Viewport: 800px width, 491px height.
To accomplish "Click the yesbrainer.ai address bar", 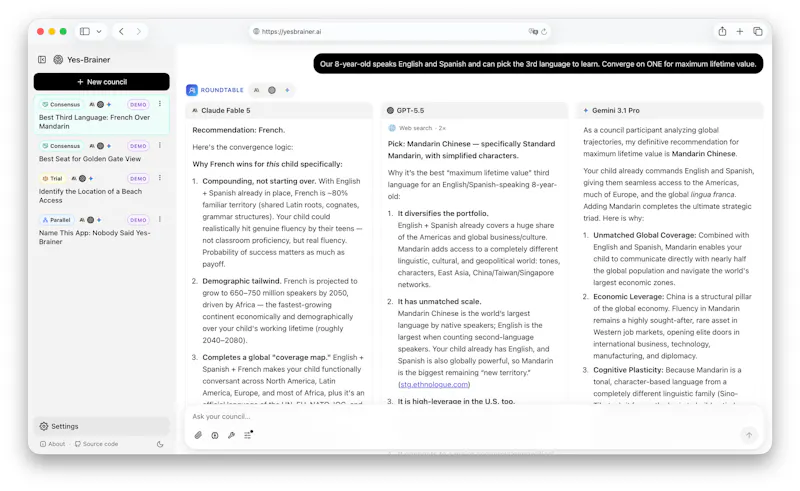I will [399, 32].
